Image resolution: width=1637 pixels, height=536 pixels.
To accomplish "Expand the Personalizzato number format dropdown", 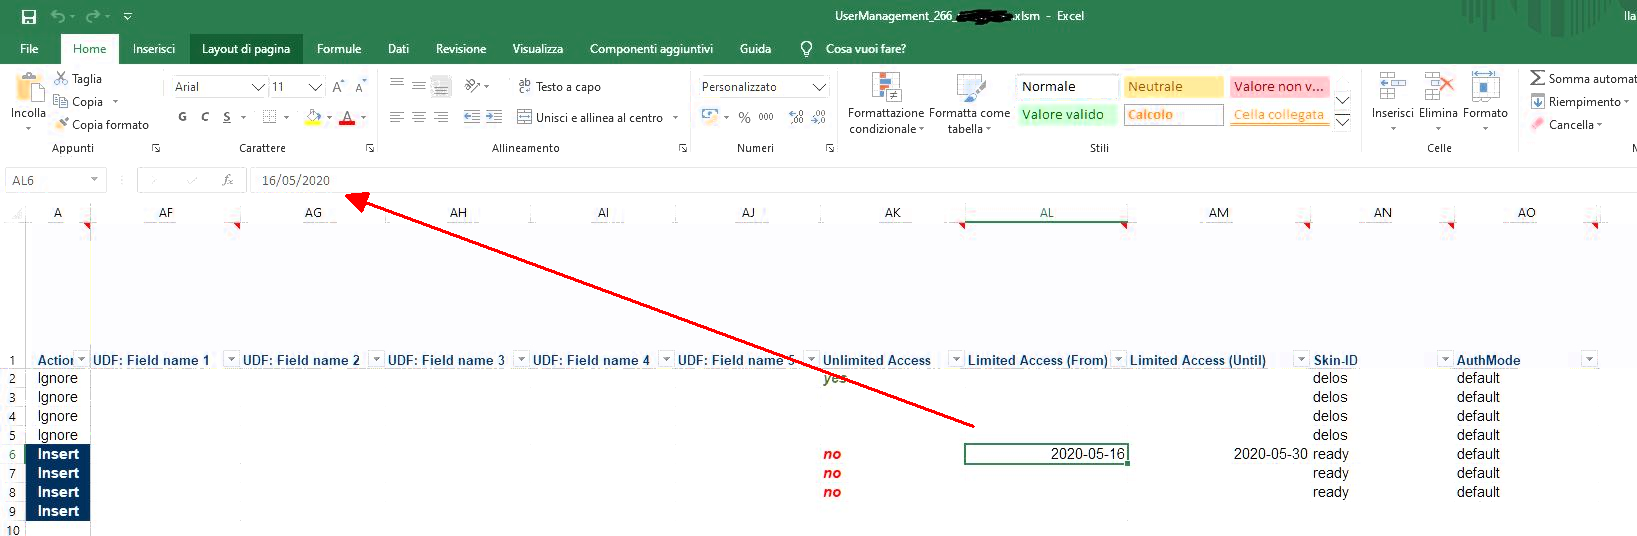I will pos(819,87).
